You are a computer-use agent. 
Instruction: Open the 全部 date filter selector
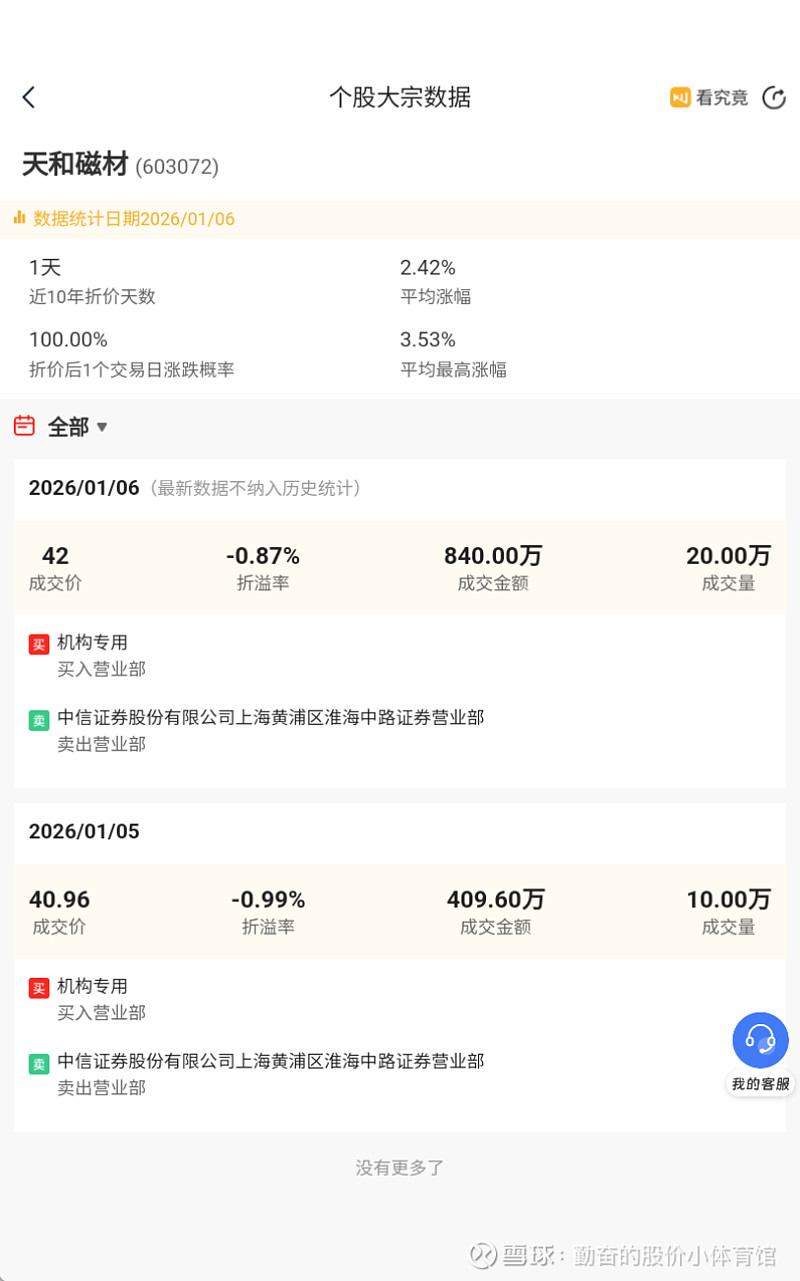pos(68,427)
